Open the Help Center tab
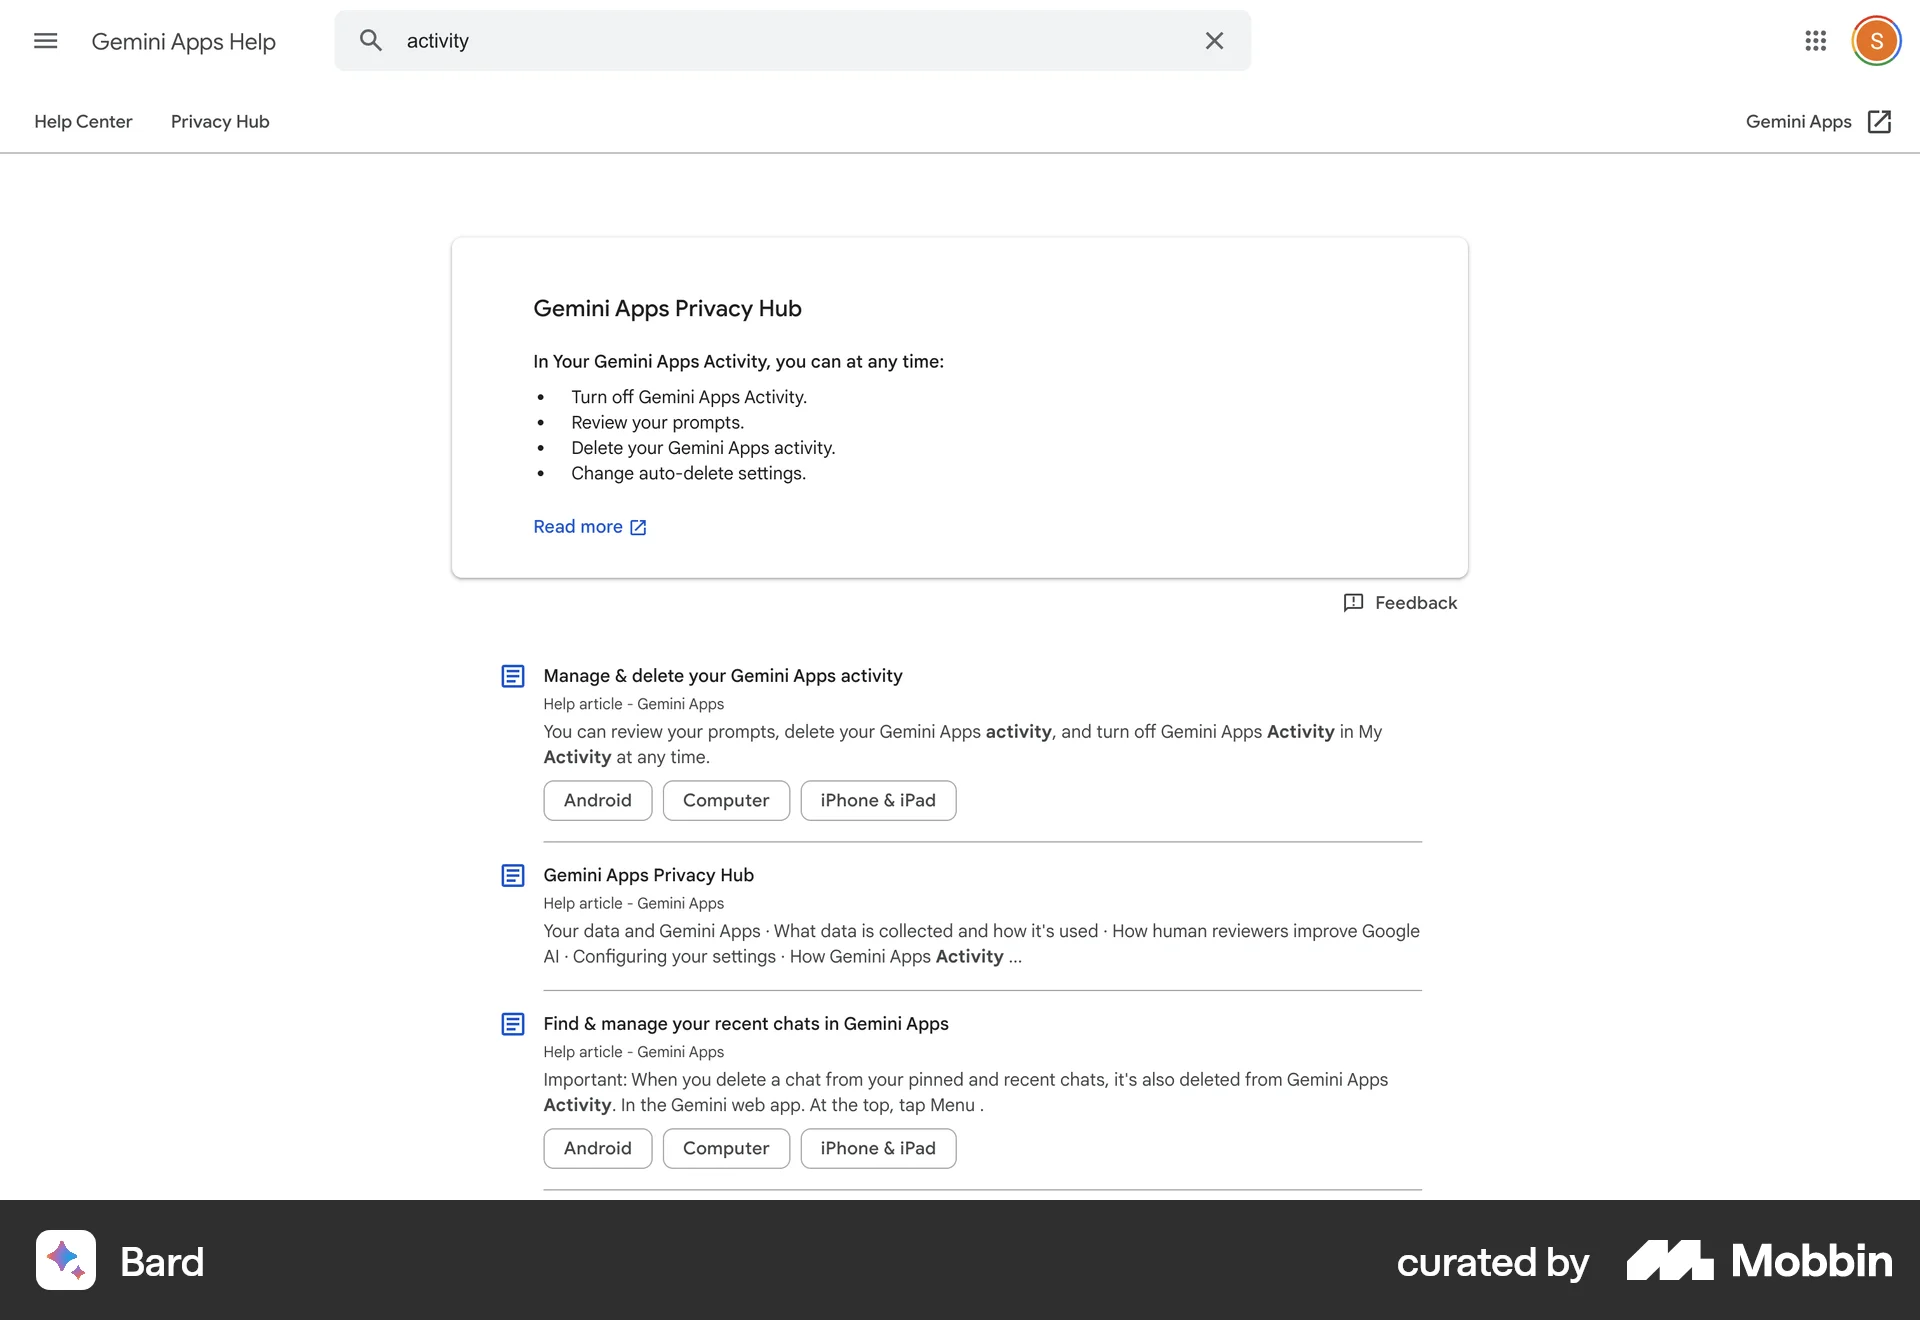 click(82, 121)
